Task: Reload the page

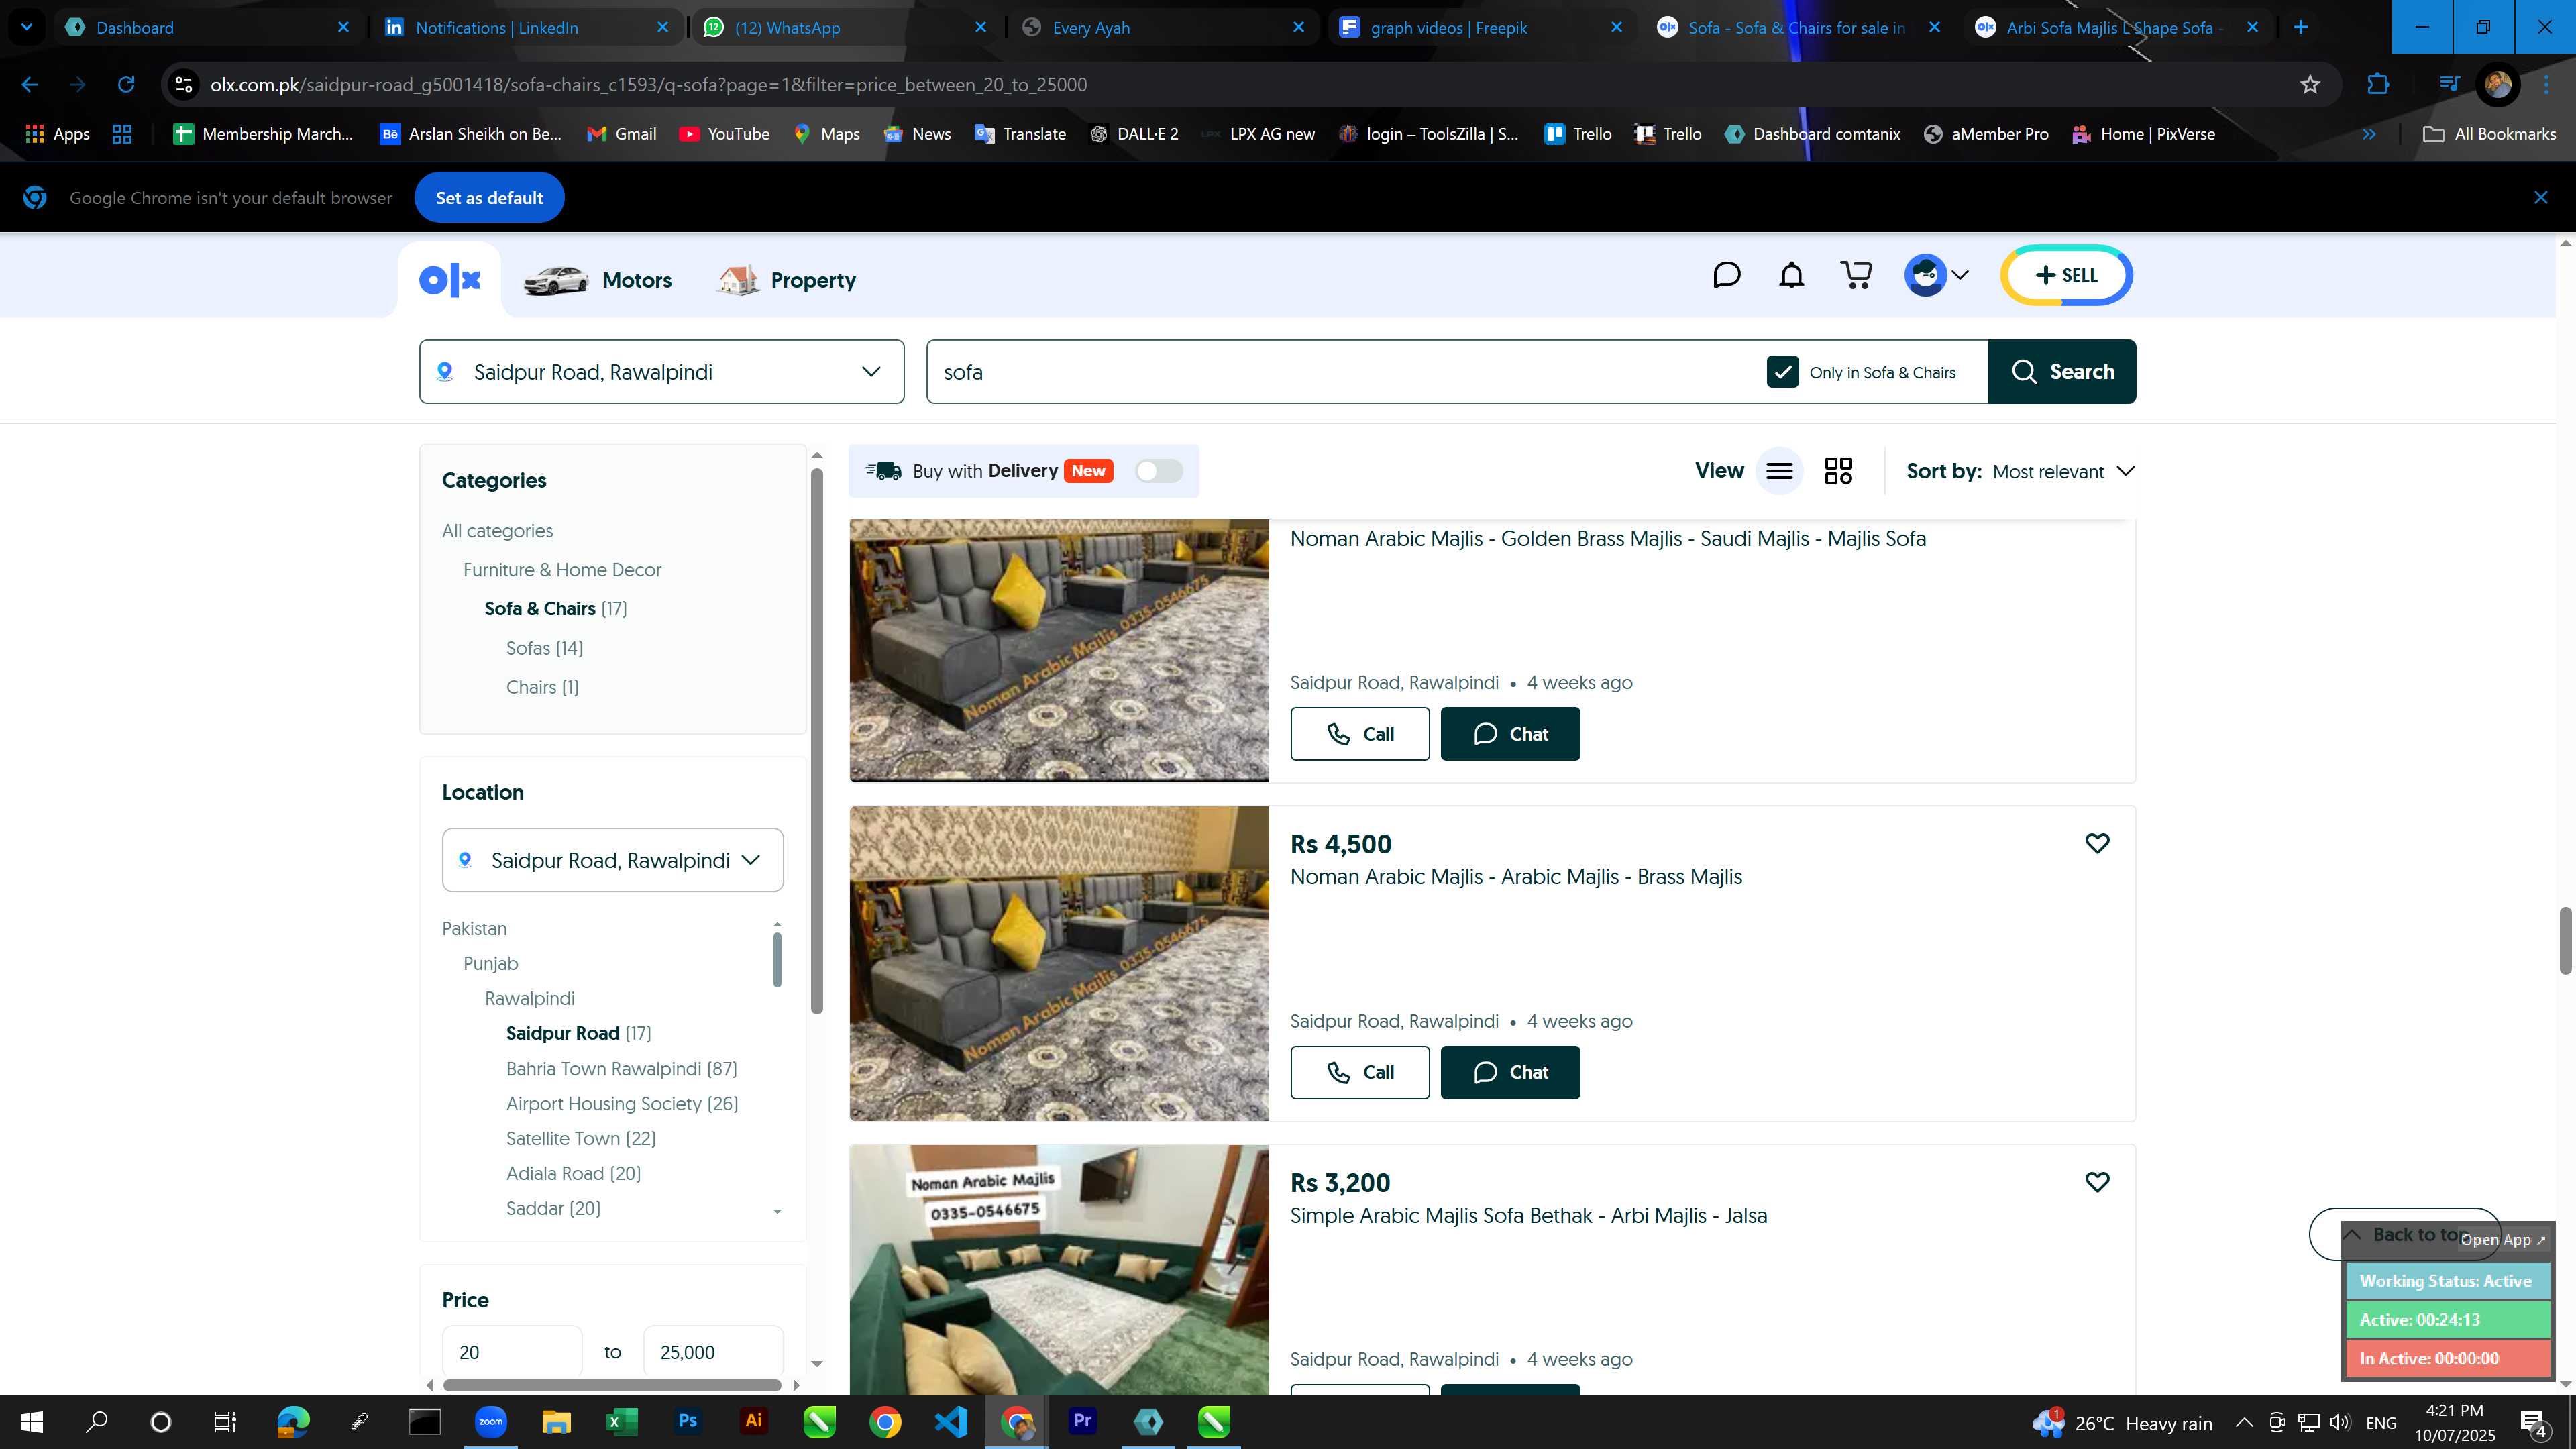Action: coord(126,85)
